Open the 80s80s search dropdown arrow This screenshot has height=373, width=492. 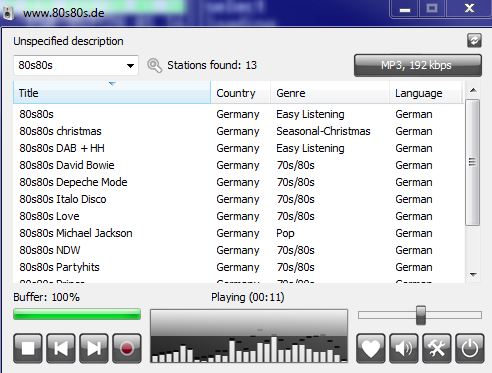coord(130,66)
